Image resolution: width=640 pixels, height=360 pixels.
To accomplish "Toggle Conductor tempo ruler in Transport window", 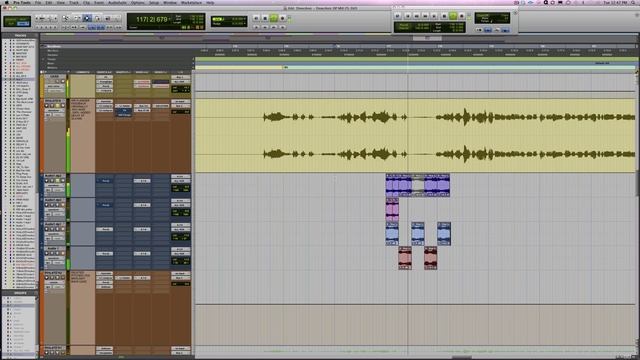I will 506,30.
